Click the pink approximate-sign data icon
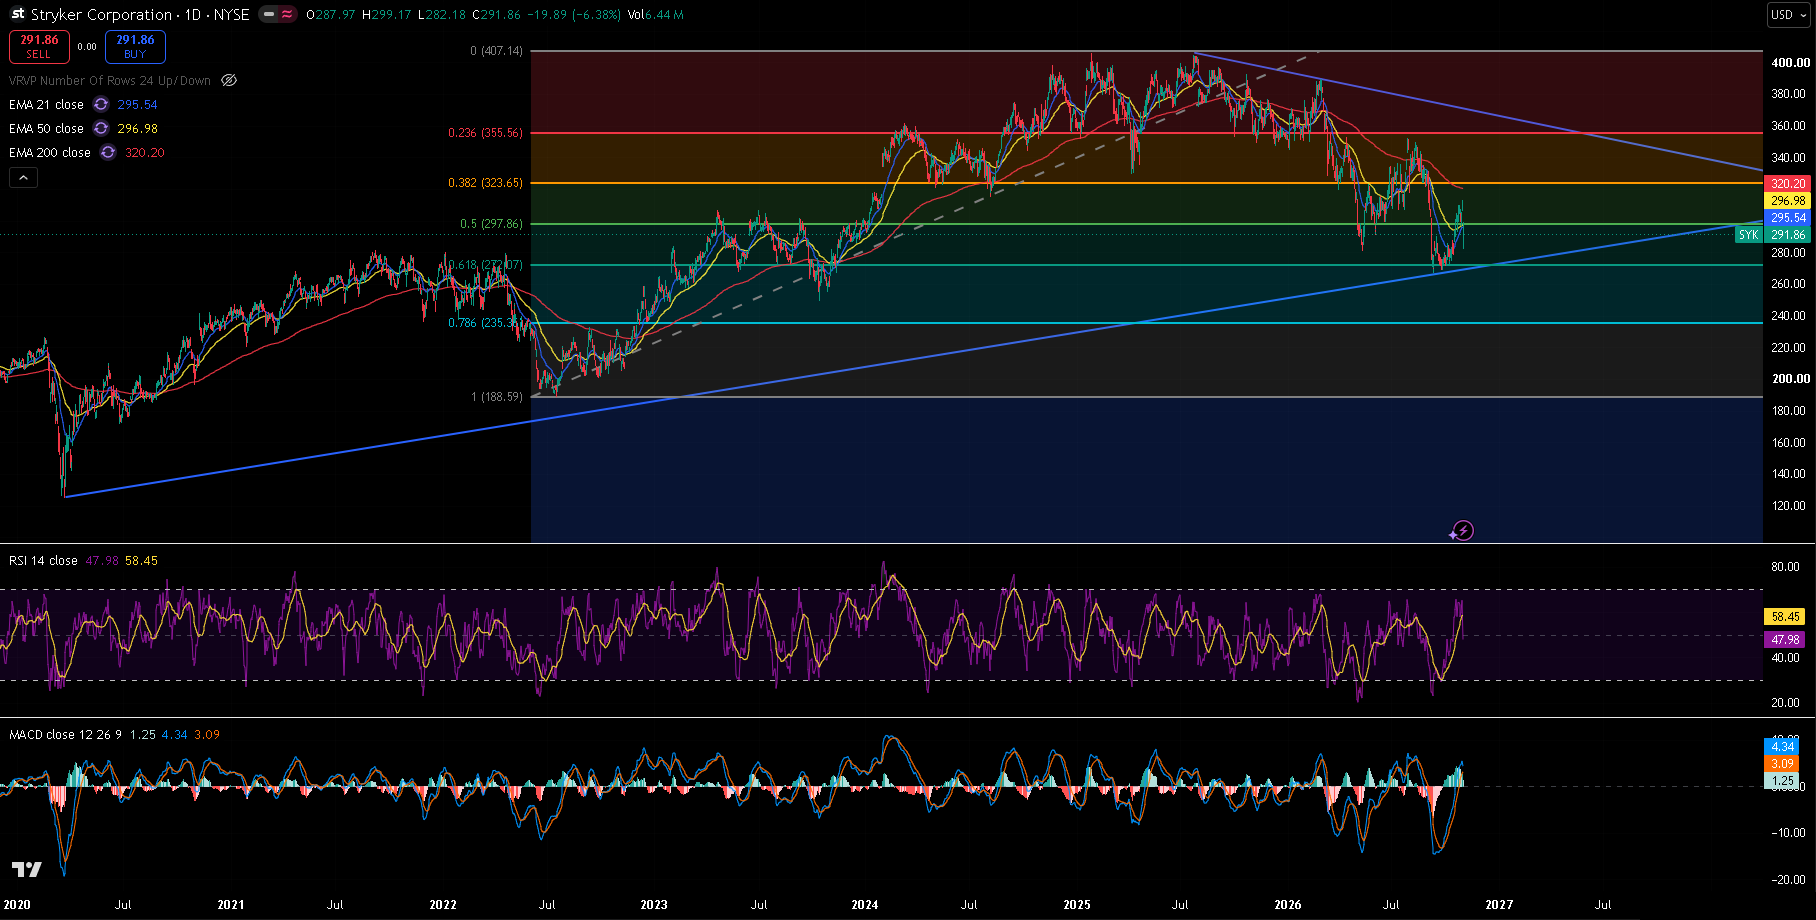1816x920 pixels. [287, 14]
